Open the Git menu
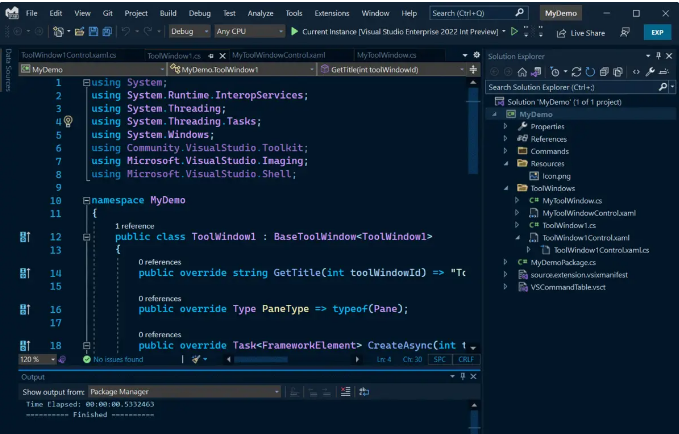 click(x=107, y=13)
